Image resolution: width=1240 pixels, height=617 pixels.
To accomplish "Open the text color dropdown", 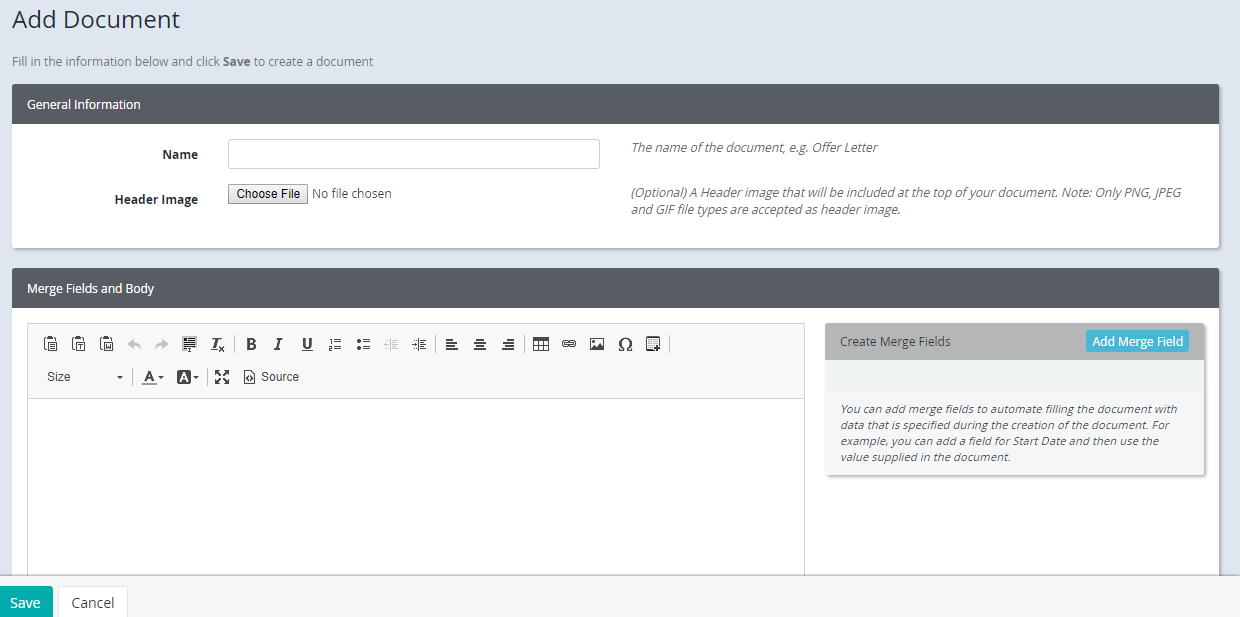I will click(152, 377).
